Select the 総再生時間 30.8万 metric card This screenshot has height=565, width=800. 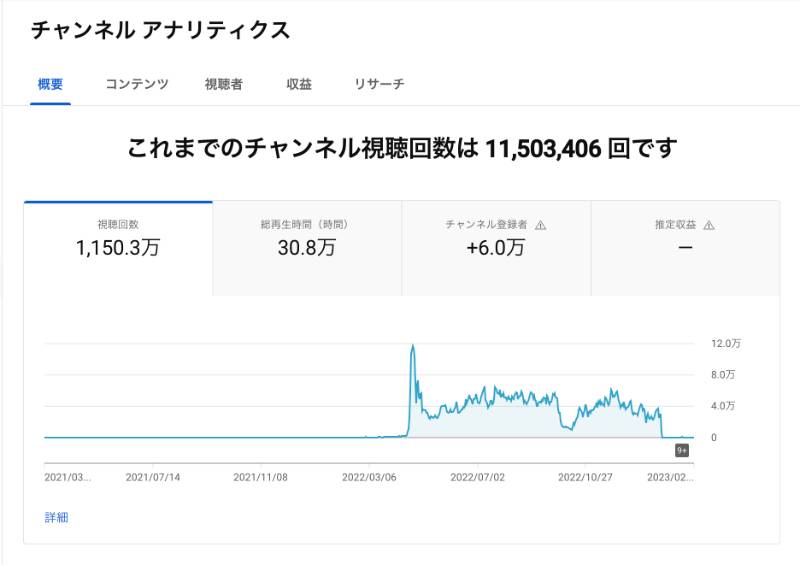click(x=307, y=249)
